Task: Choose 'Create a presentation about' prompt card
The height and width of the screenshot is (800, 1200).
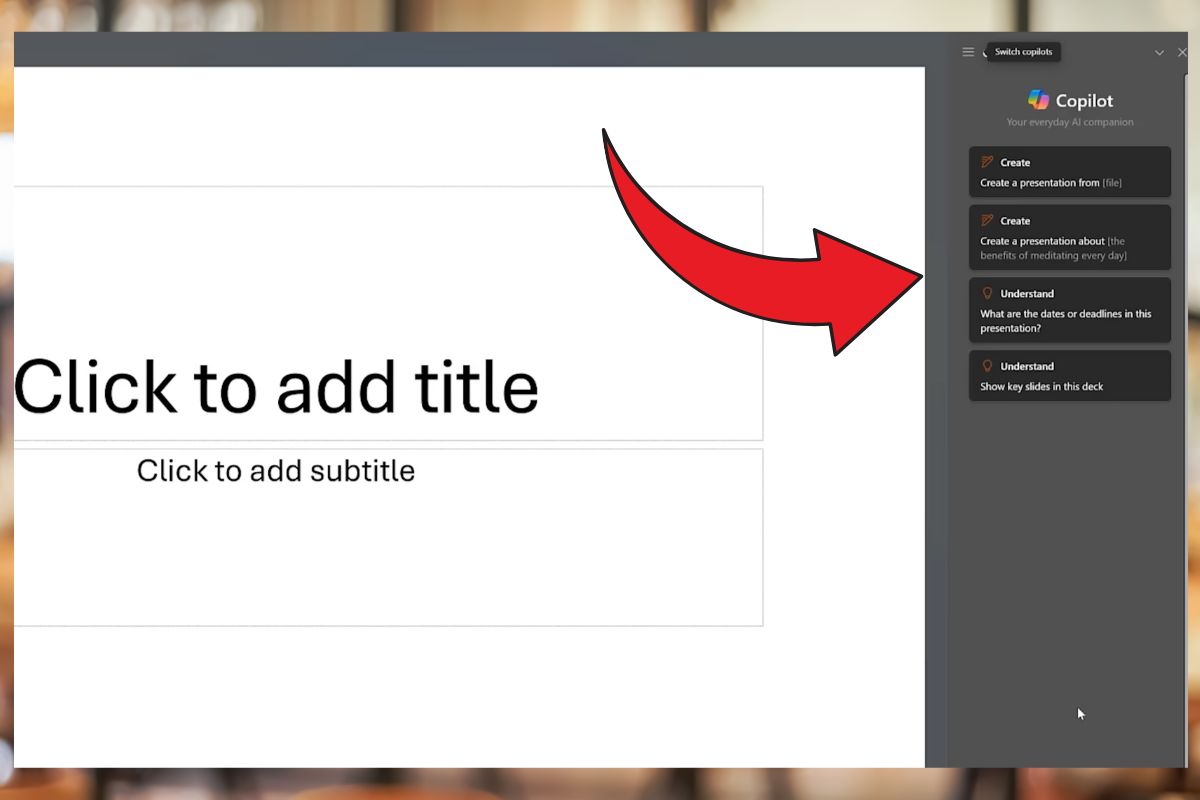Action: point(1070,237)
